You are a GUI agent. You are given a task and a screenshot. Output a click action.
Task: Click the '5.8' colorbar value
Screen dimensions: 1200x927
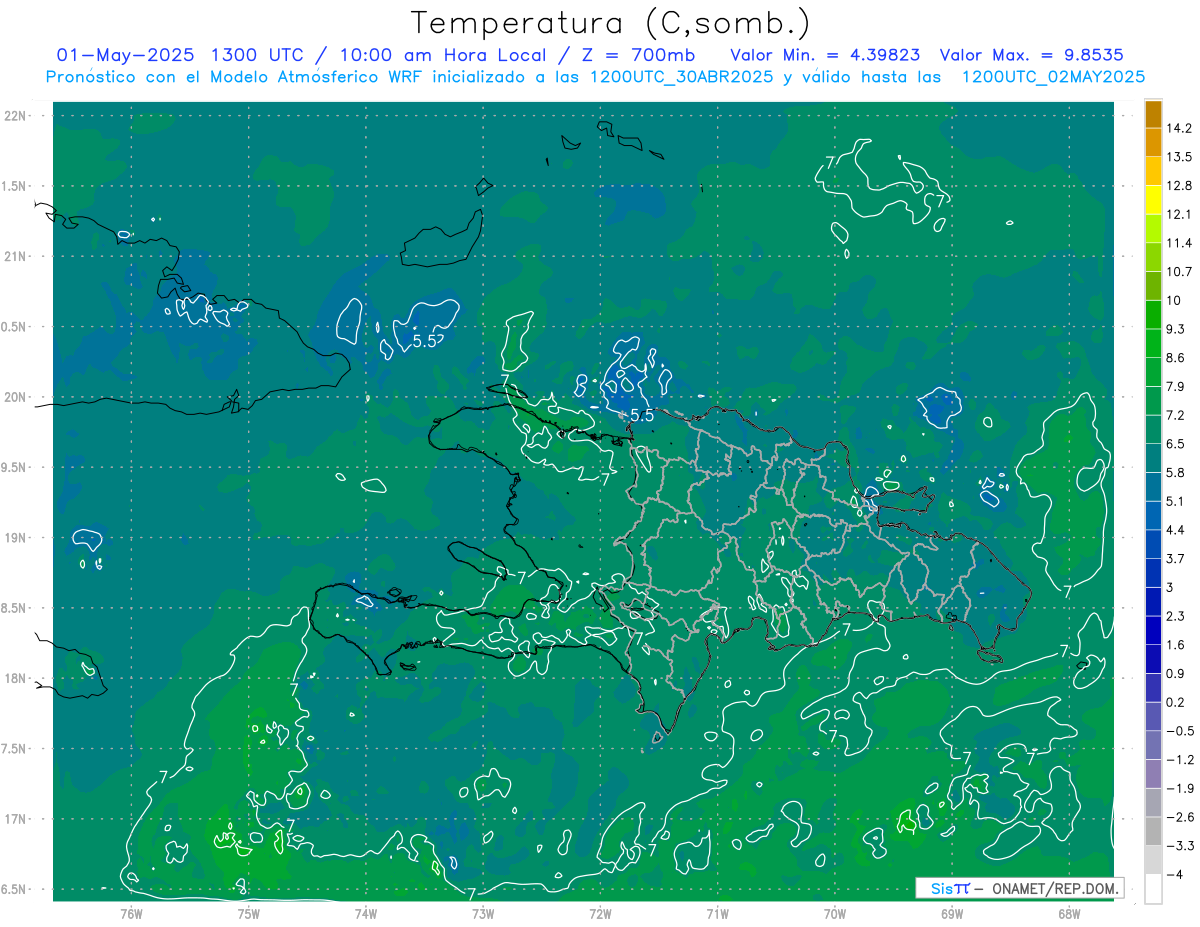(x=1177, y=473)
